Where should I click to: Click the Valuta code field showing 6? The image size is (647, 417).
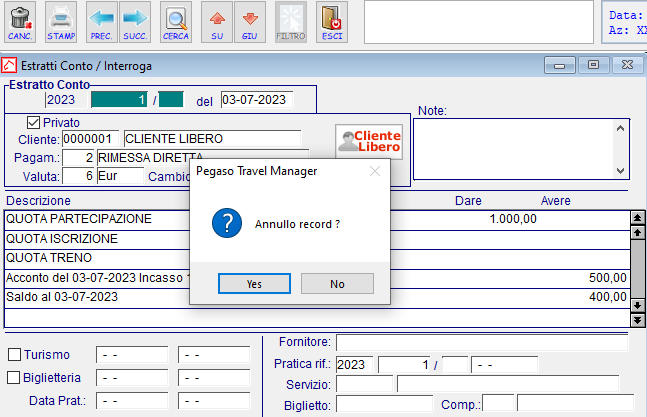tap(78, 176)
